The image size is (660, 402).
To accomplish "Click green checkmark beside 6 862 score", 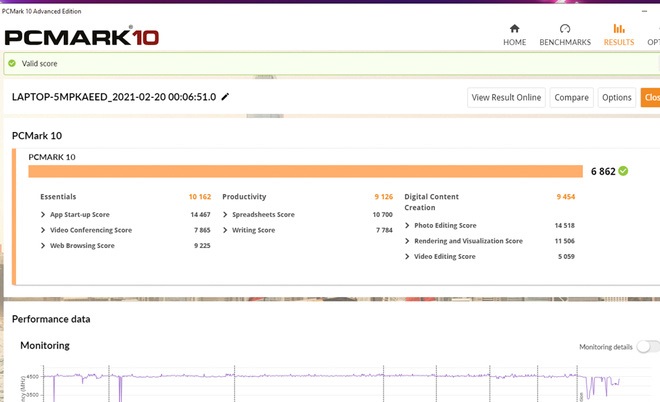I will tap(623, 171).
